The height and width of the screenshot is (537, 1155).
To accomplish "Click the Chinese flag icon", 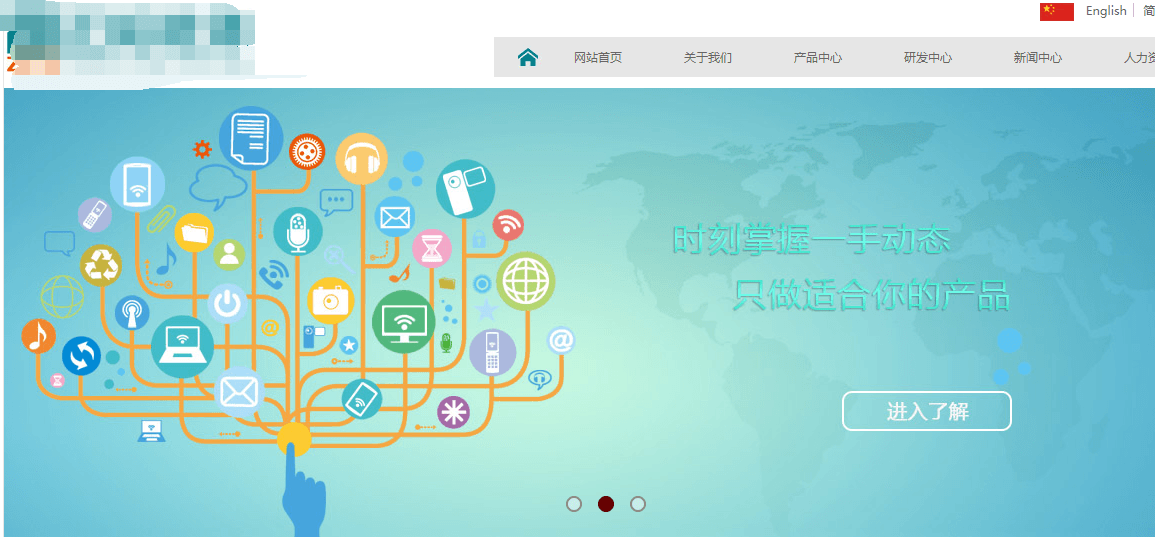I will coord(1056,11).
